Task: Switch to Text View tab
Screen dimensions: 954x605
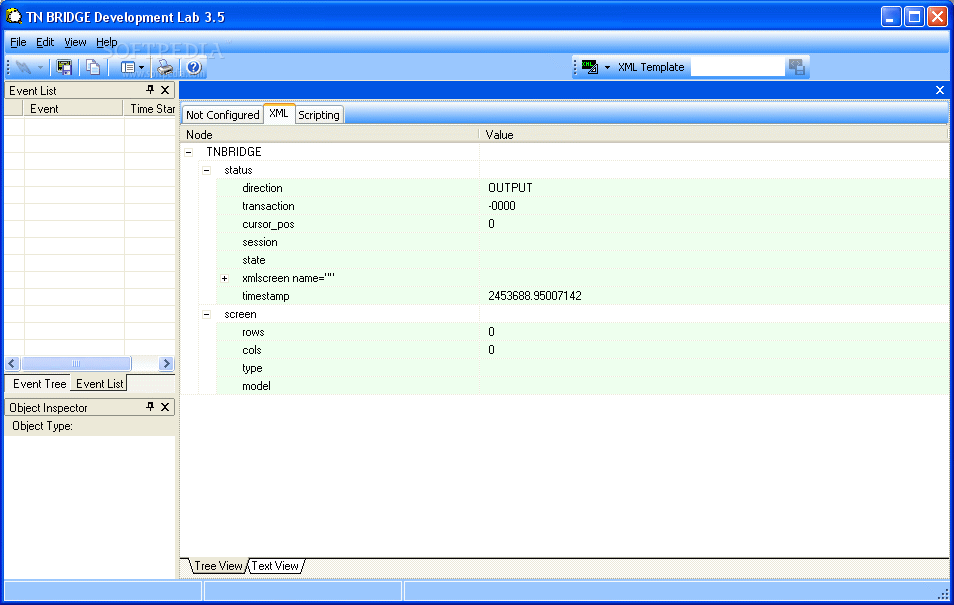Action: click(x=275, y=566)
